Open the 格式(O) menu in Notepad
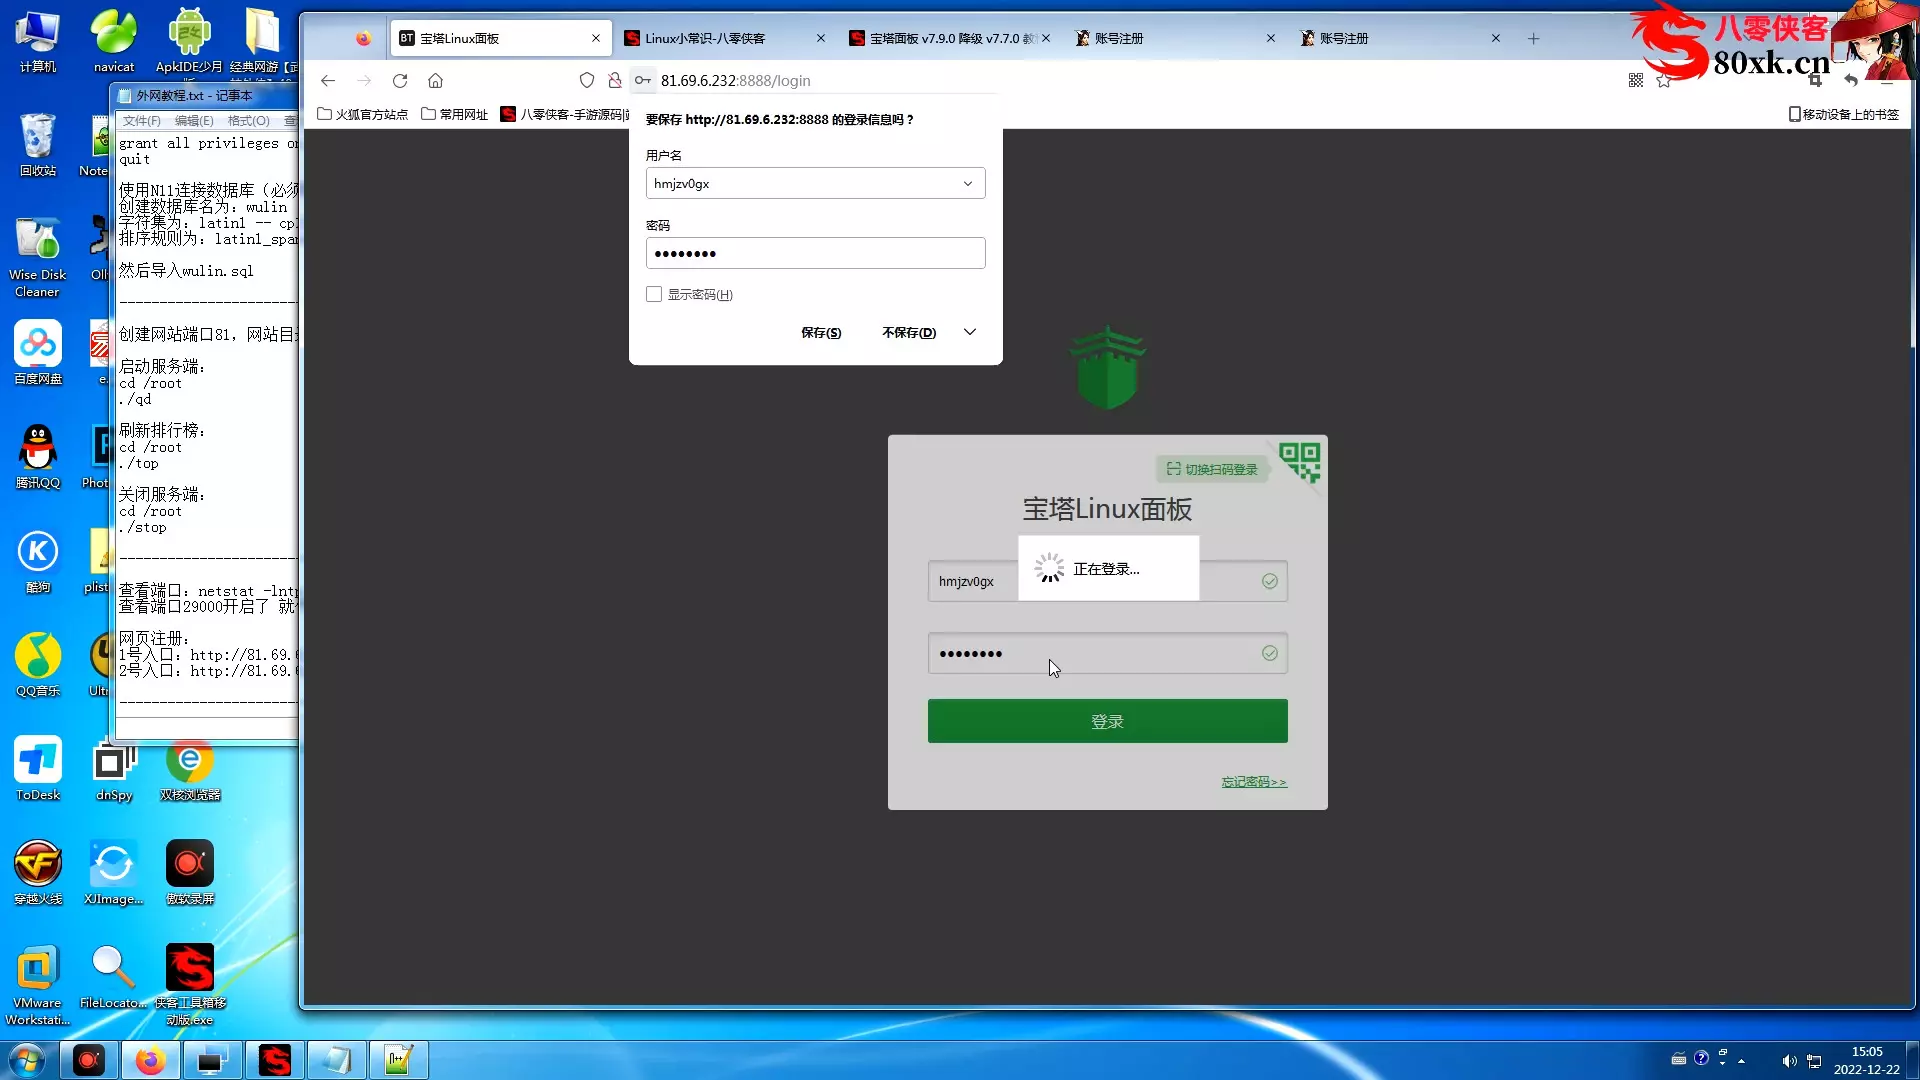This screenshot has height=1080, width=1920. pos(248,121)
